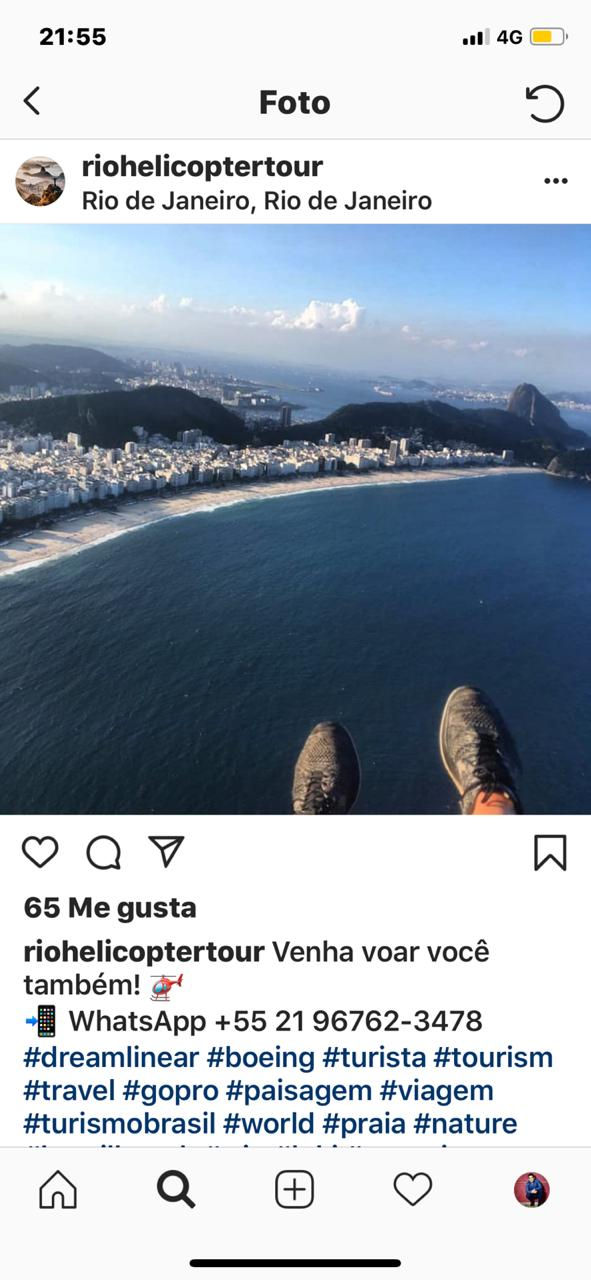This screenshot has height=1280, width=591.
Task: Open riohelicoptertour profile picture
Action: click(40, 181)
